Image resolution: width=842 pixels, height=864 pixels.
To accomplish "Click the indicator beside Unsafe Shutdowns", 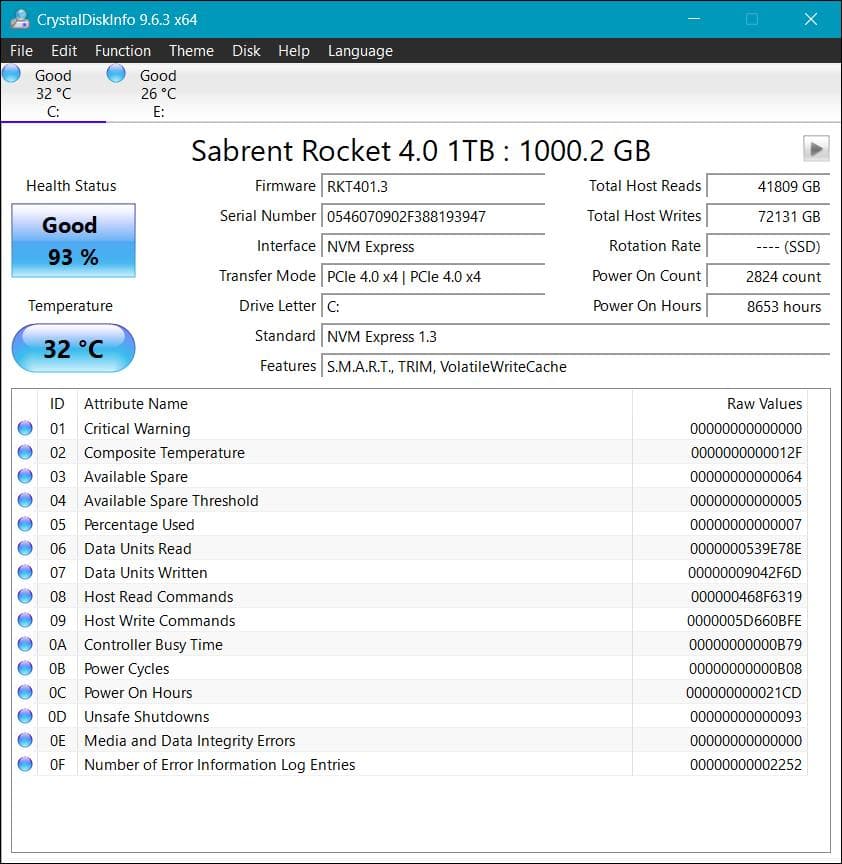I will pos(24,716).
